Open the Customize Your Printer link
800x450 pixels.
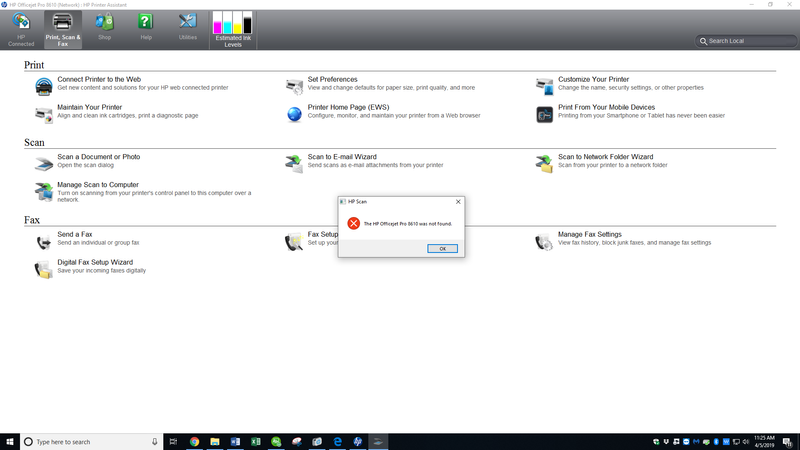(x=593, y=80)
